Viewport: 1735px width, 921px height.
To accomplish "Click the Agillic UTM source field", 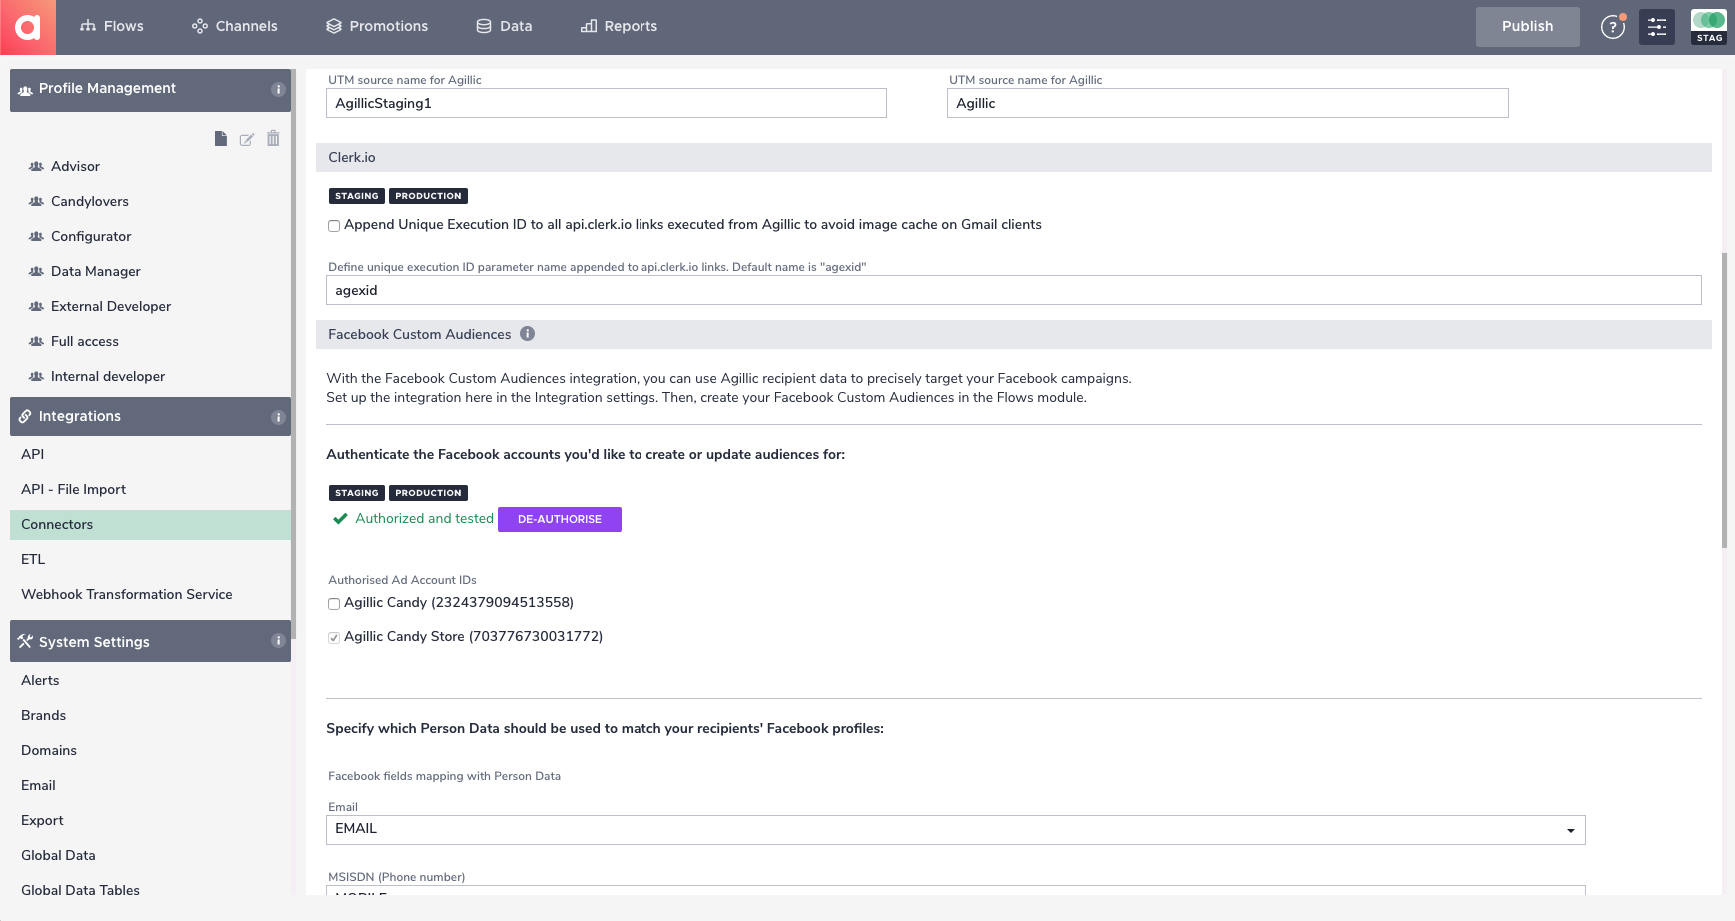I will click(1228, 103).
